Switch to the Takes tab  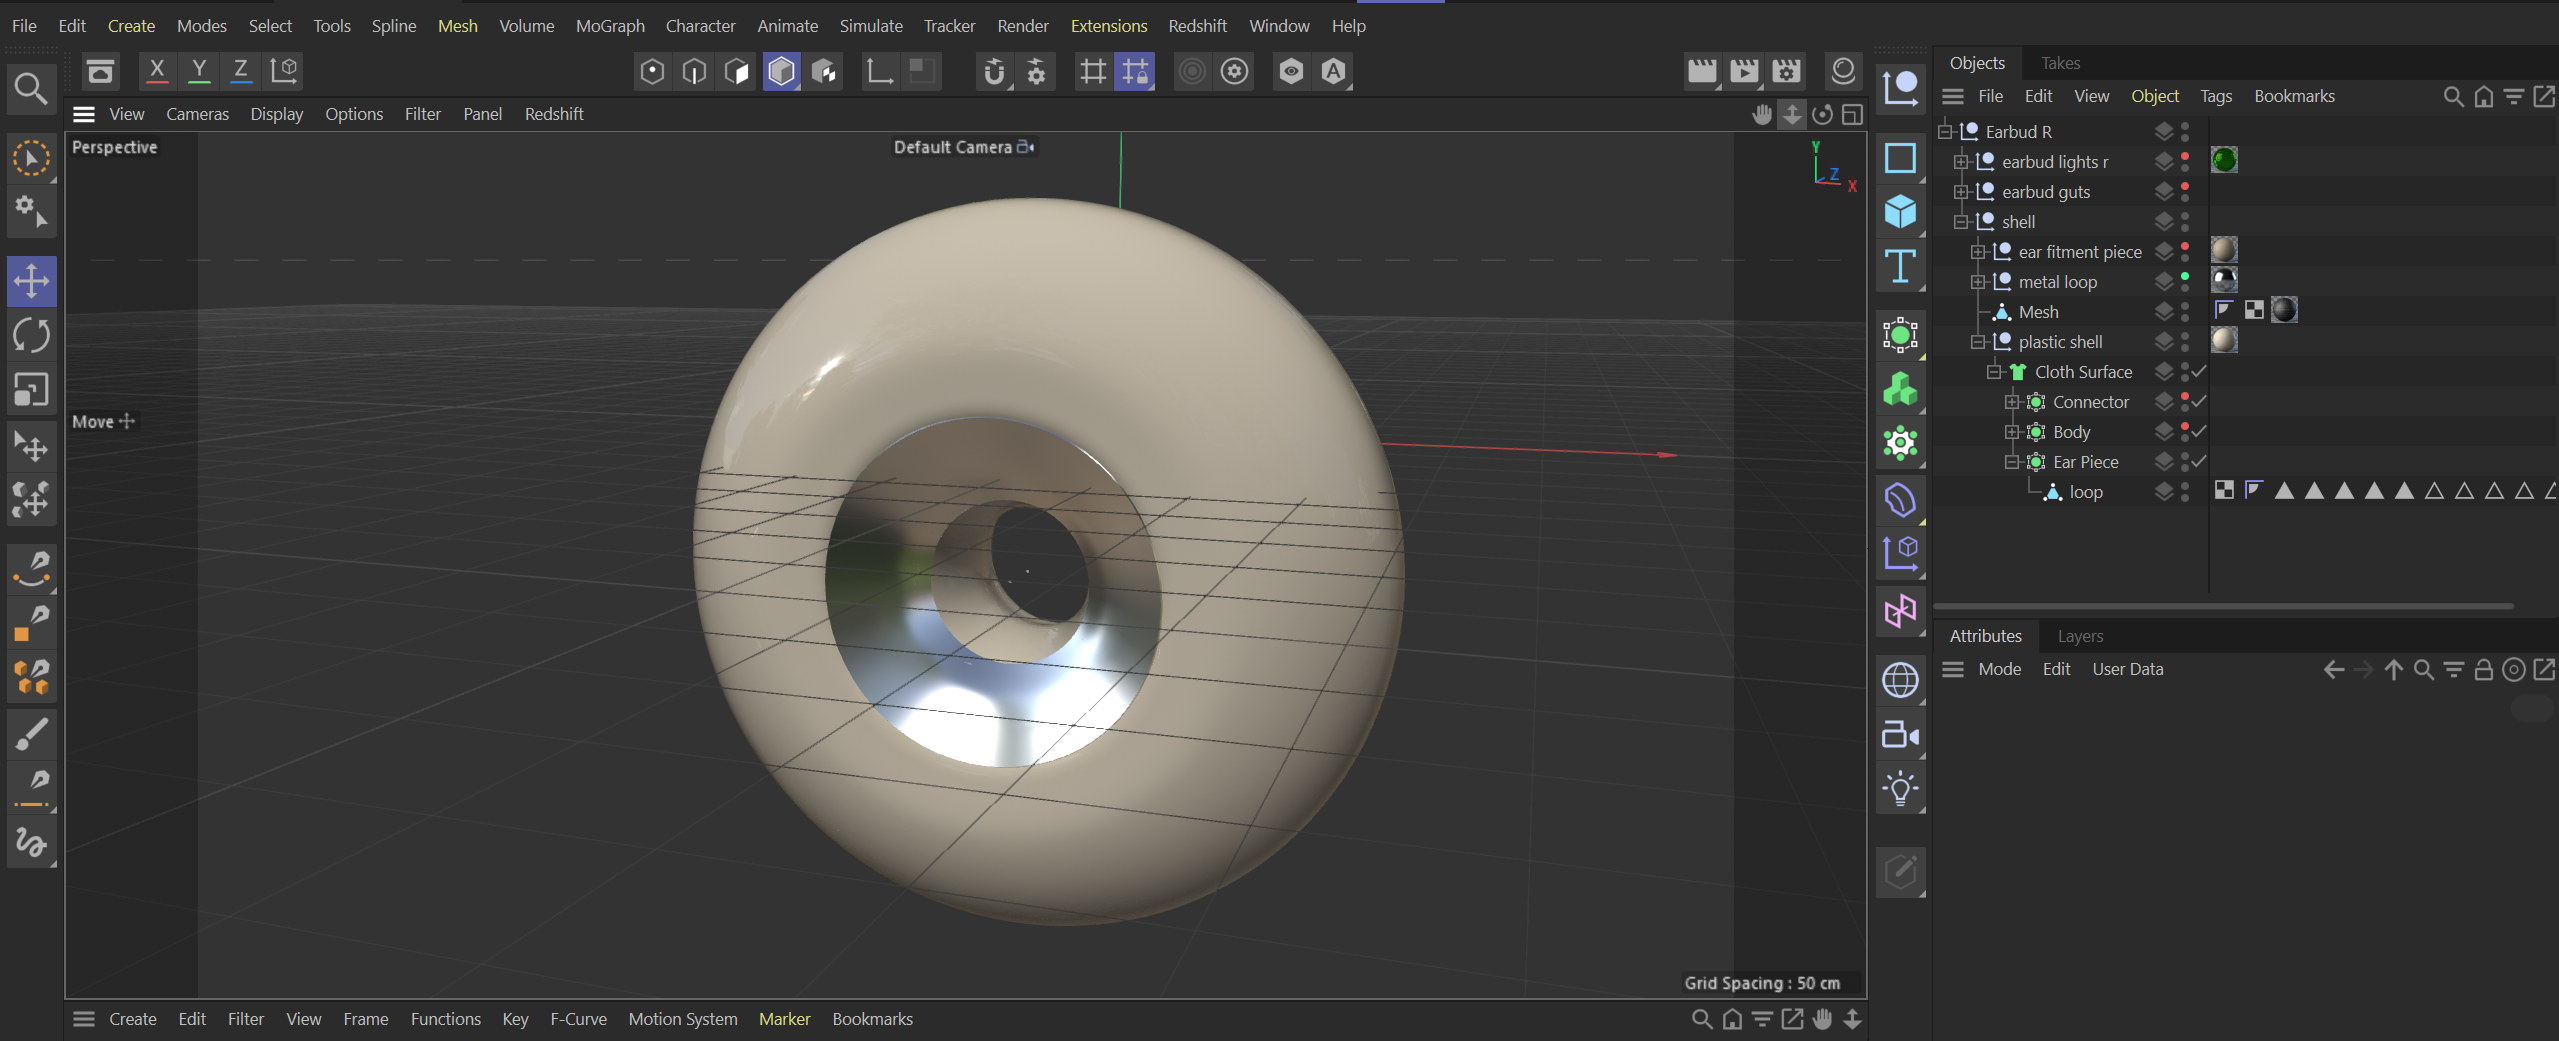point(2060,63)
